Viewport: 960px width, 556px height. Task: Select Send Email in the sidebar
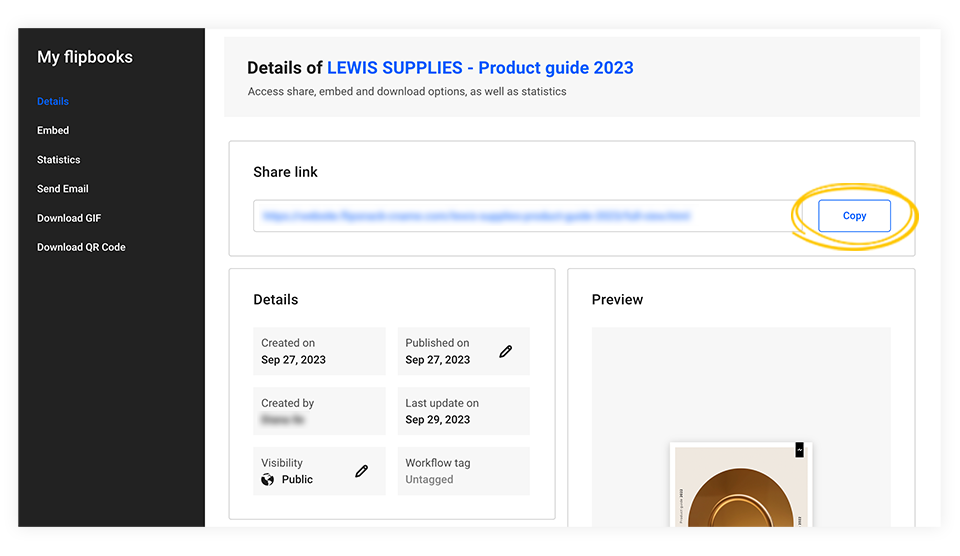pyautogui.click(x=63, y=189)
